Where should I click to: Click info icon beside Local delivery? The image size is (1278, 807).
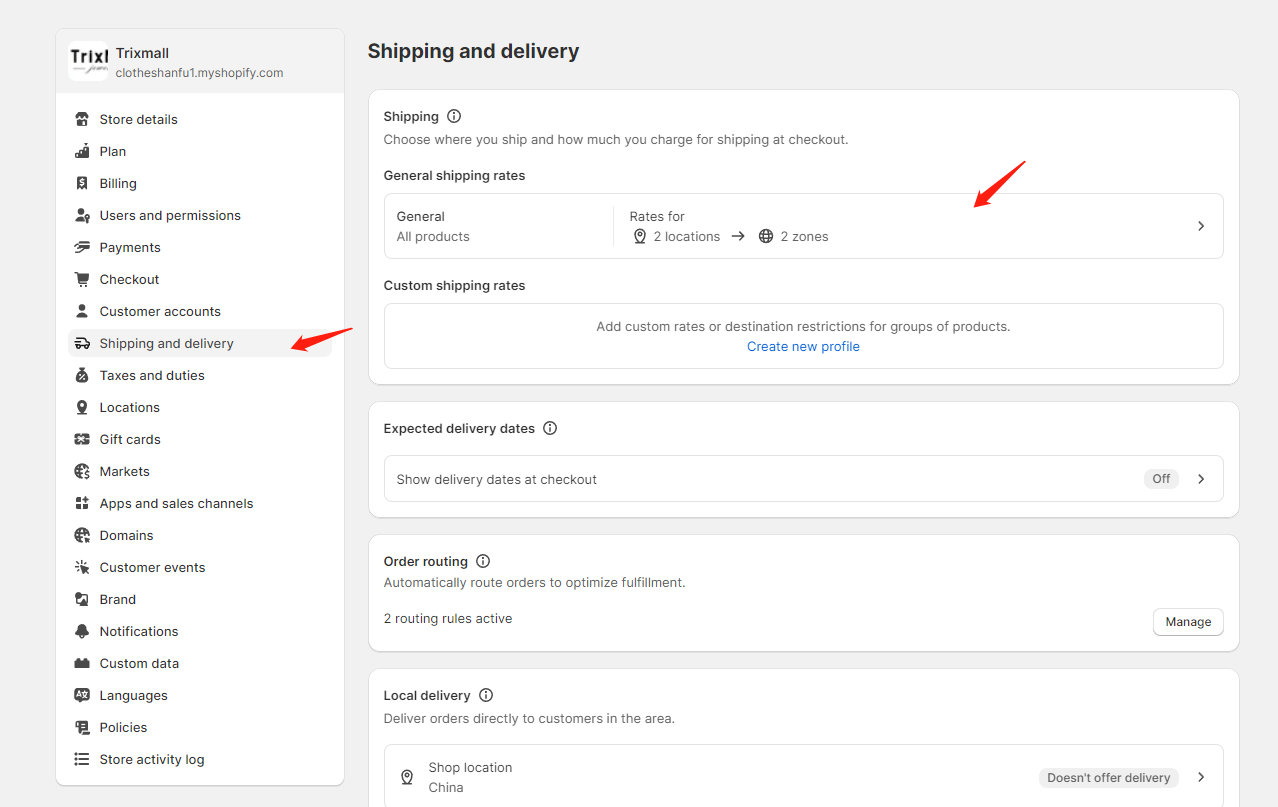(x=486, y=695)
